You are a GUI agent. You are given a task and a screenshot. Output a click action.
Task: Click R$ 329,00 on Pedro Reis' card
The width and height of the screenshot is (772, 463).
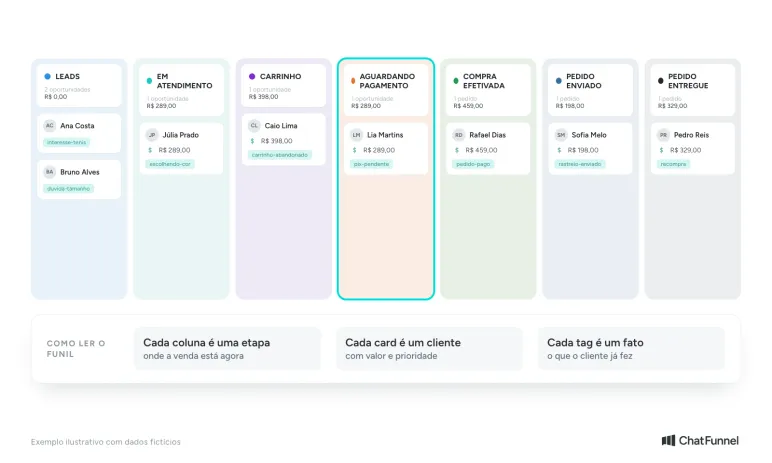point(686,150)
